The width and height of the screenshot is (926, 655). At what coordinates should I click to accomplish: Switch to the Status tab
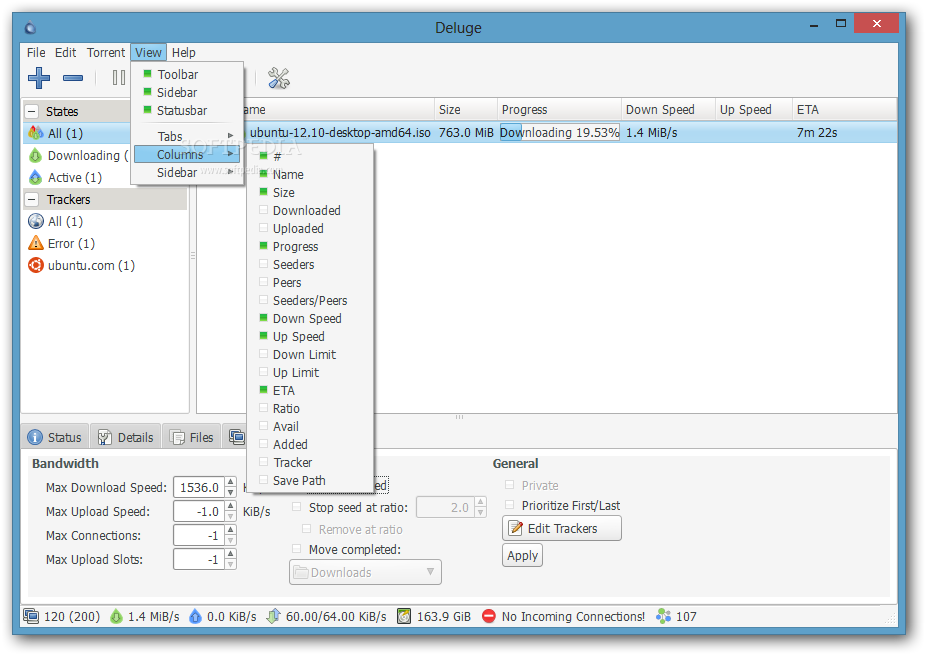point(55,437)
